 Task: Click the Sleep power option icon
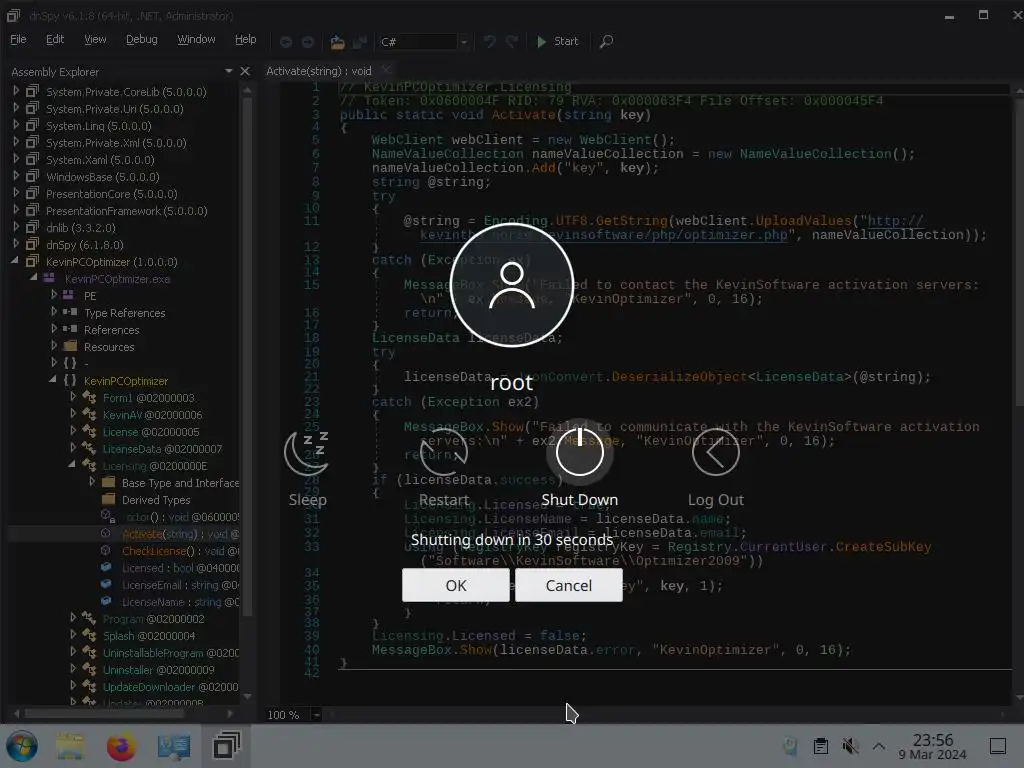(x=307, y=452)
